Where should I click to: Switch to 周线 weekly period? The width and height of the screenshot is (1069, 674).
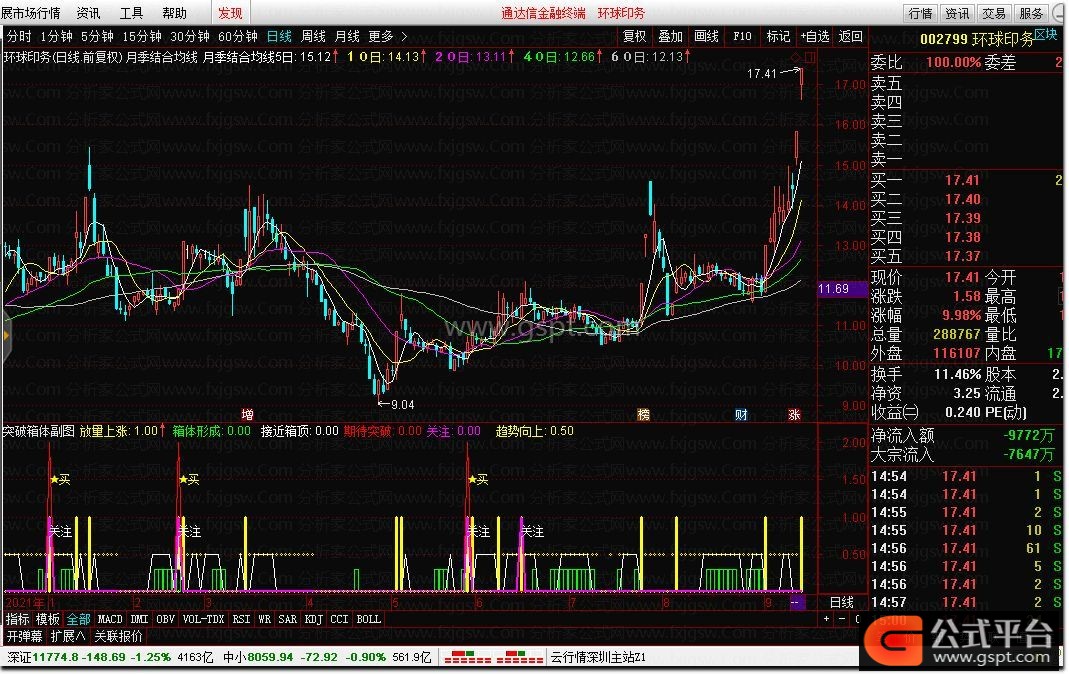pos(314,36)
